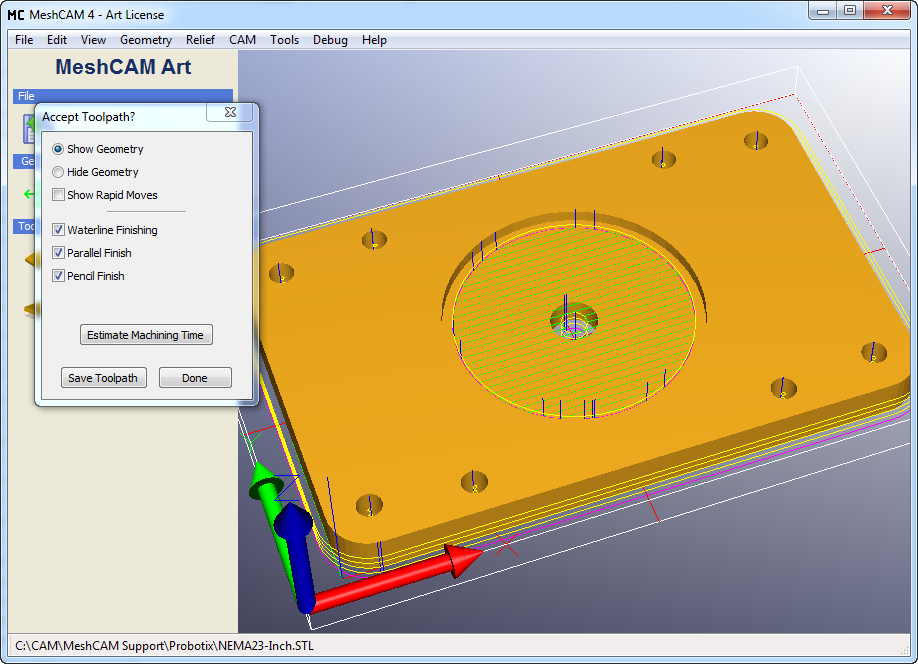Open the Relief menu
Viewport: 918px width, 664px height.
[x=200, y=40]
